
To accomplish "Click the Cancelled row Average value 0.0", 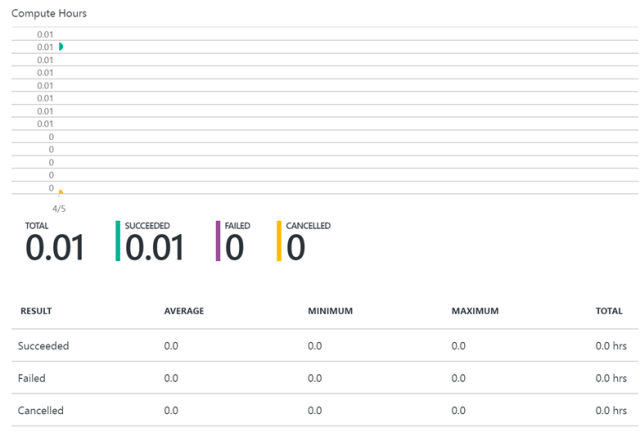I will click(171, 410).
